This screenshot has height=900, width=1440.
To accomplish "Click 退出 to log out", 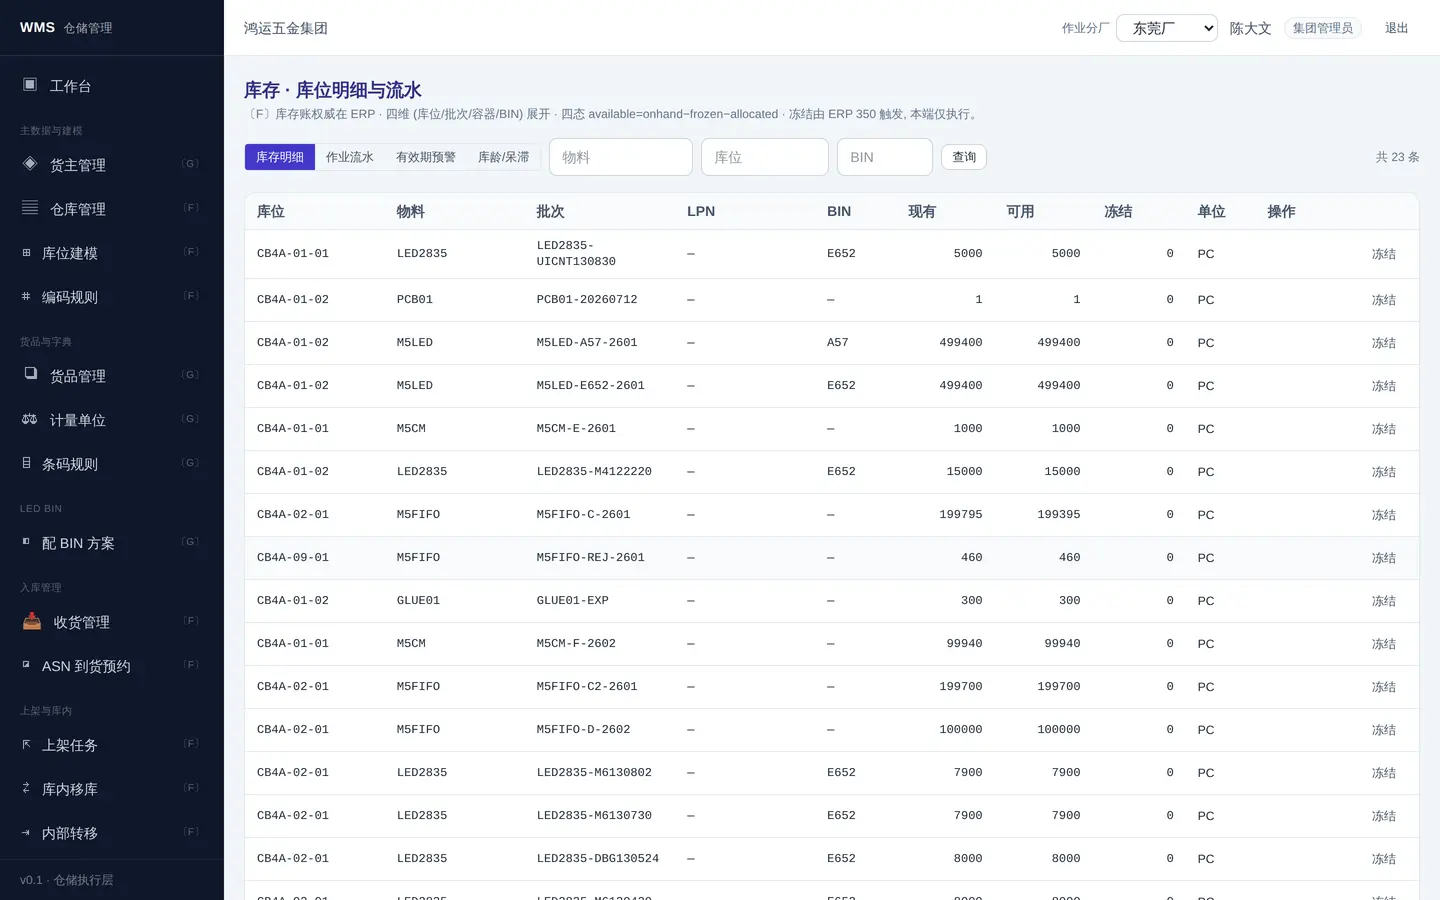I will (x=1397, y=28).
